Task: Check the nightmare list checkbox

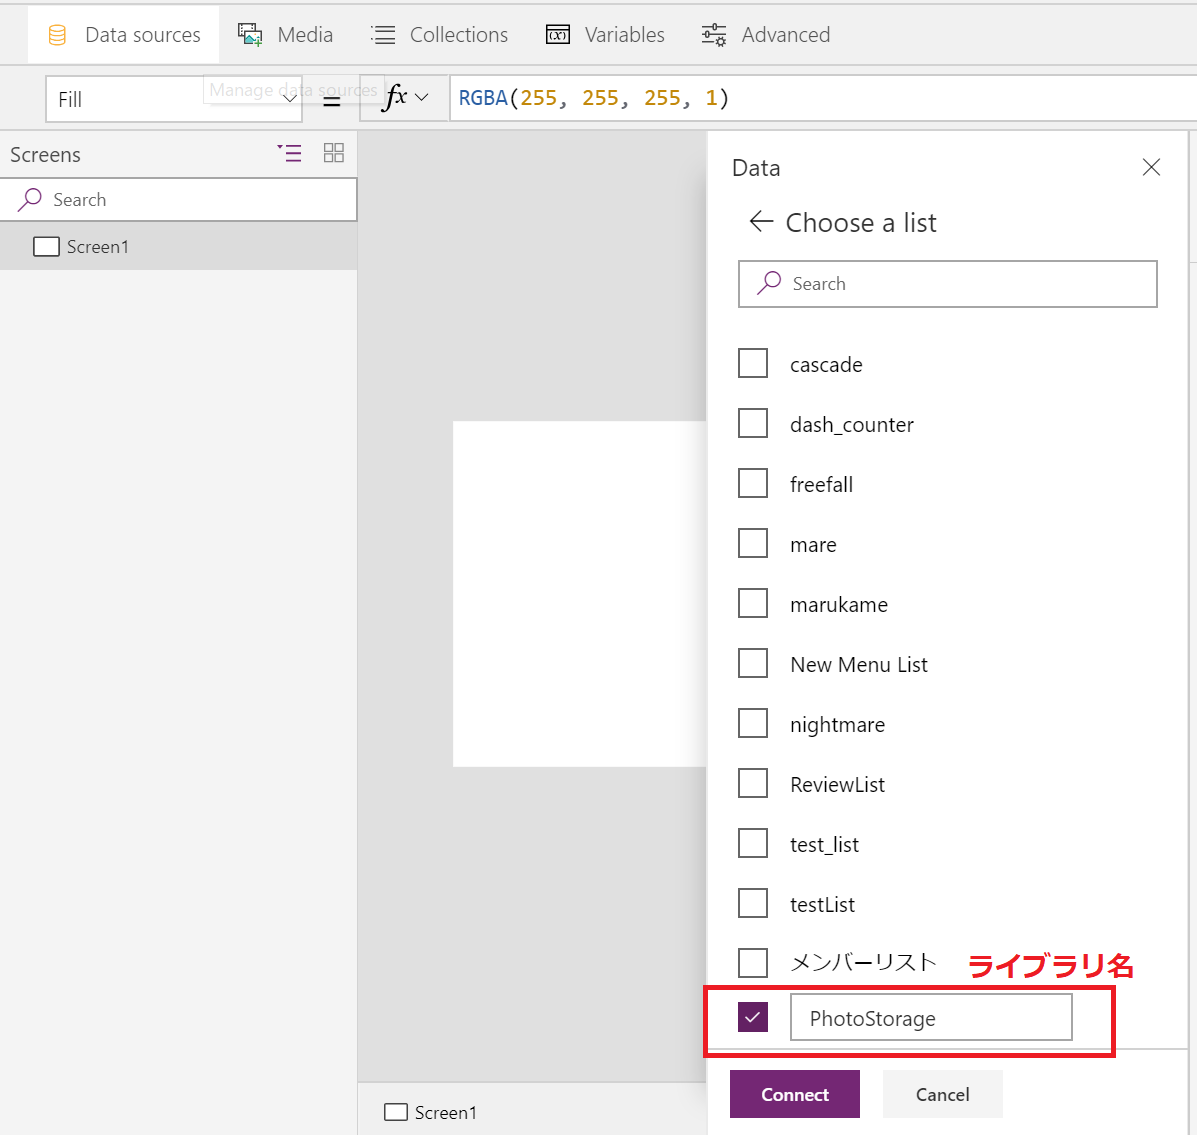Action: click(753, 724)
